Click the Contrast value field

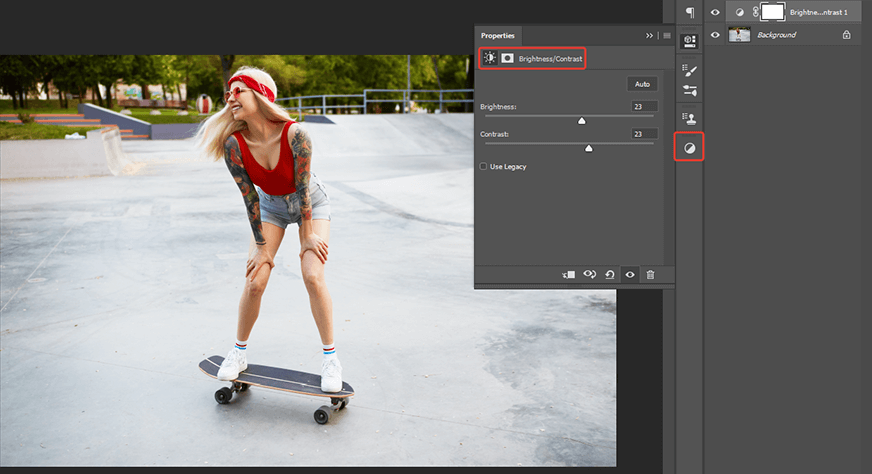(x=645, y=134)
